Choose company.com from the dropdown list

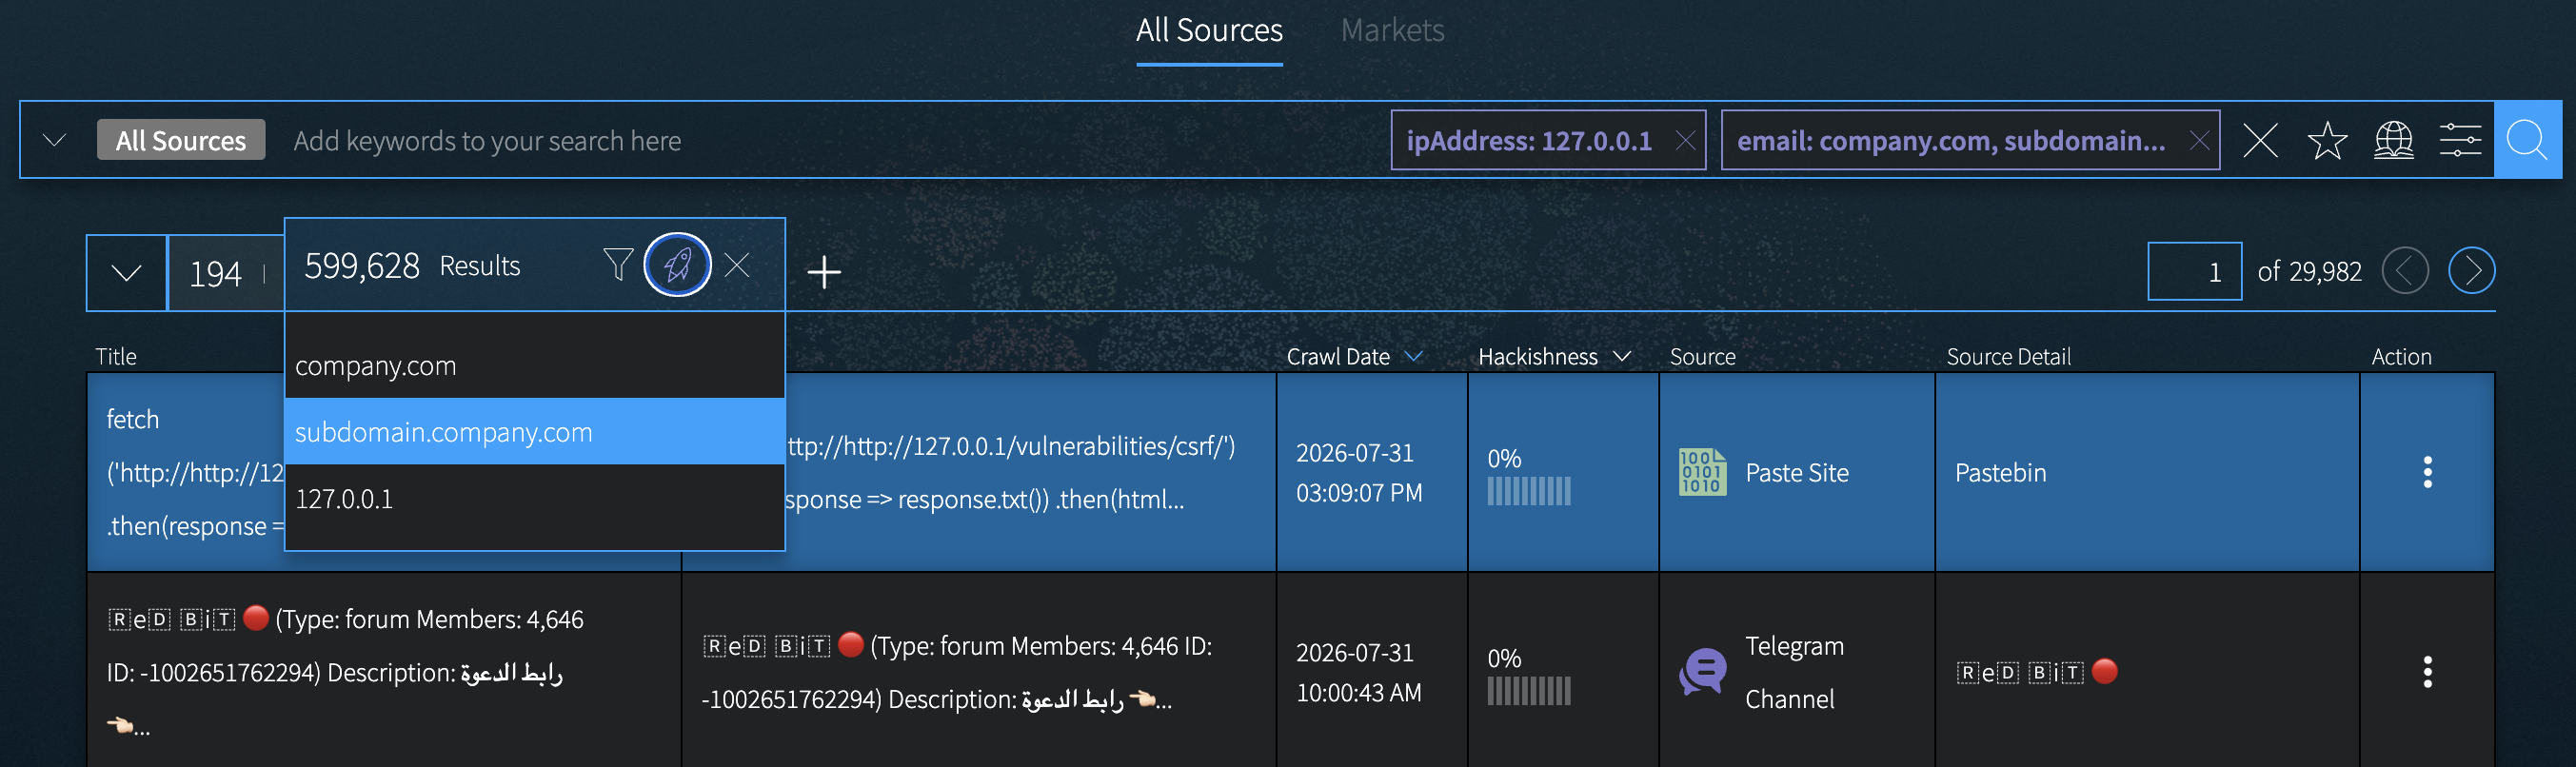tap(535, 366)
